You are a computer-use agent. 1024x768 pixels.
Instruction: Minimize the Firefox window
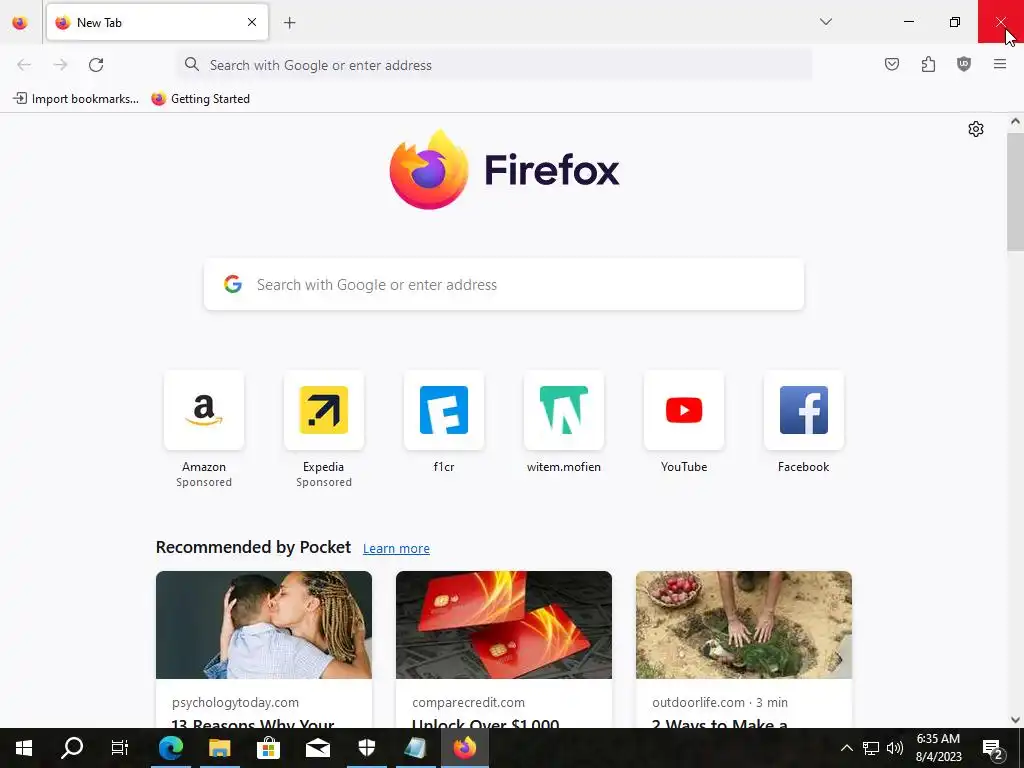908,22
